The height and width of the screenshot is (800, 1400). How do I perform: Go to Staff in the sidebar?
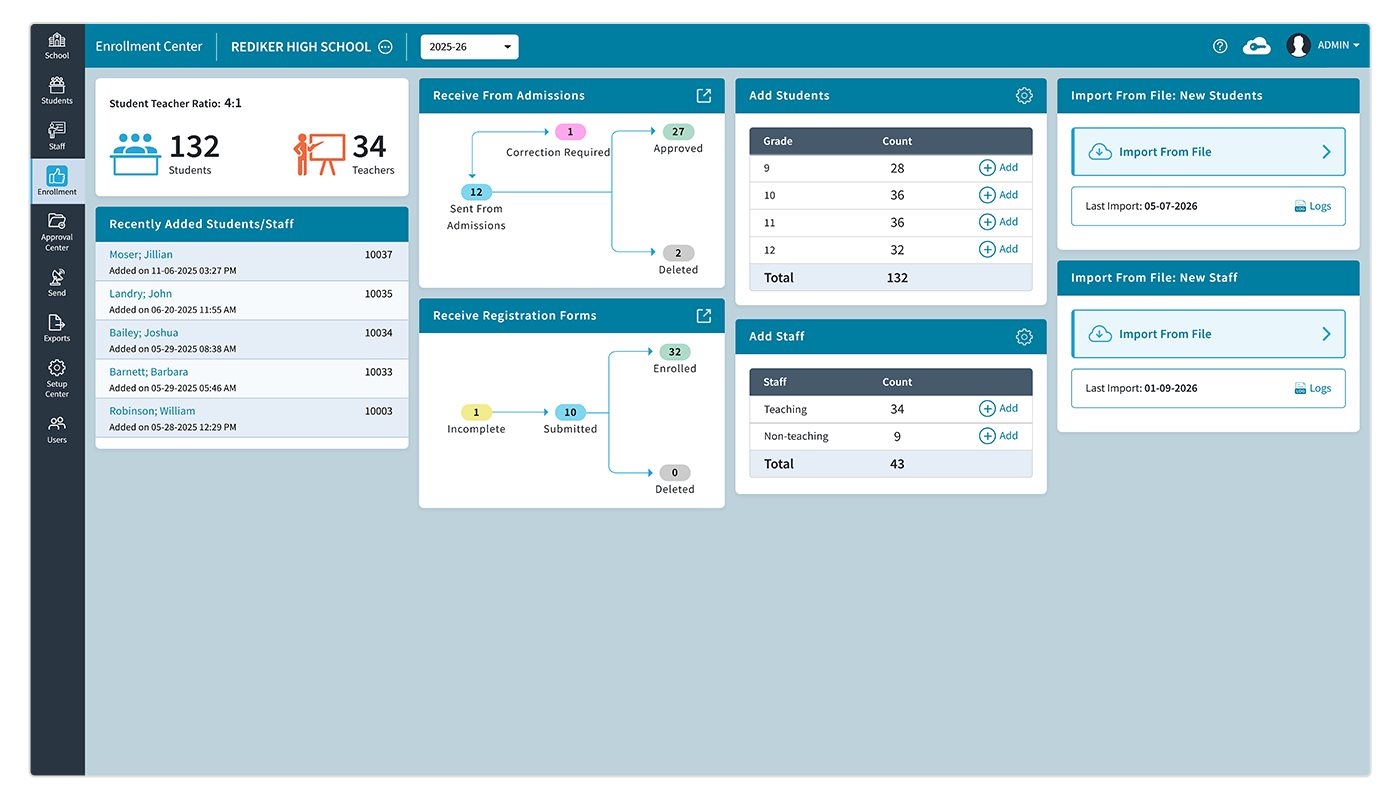point(57,136)
